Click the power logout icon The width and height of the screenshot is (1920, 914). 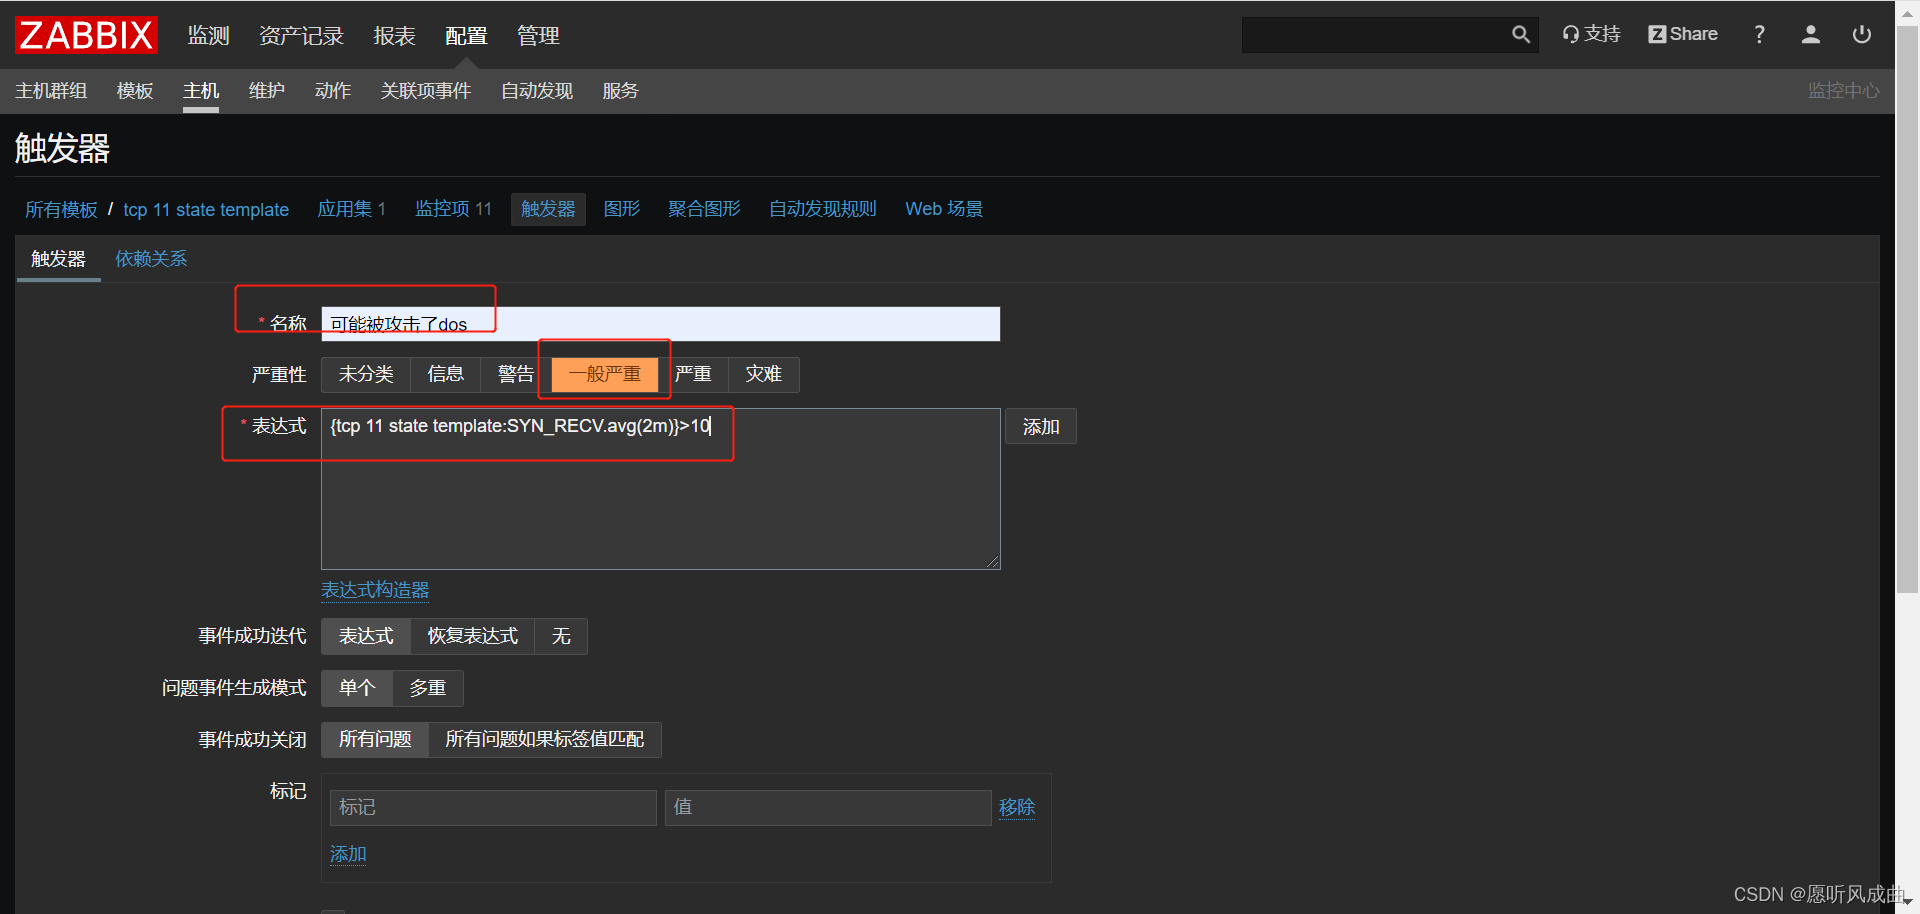(1861, 35)
